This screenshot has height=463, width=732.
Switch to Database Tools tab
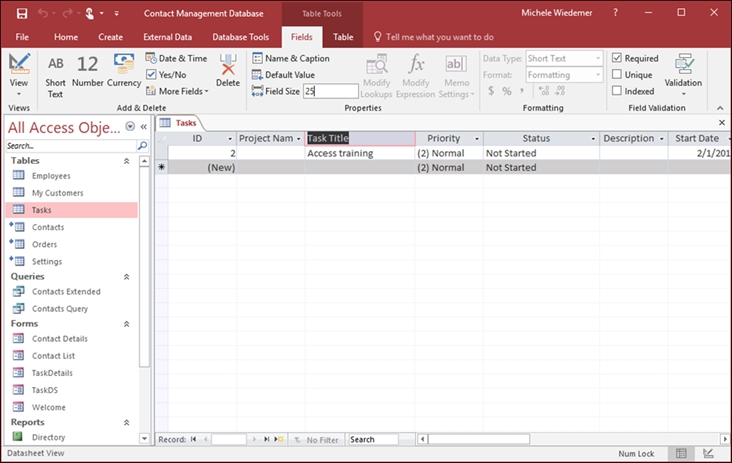coord(240,37)
